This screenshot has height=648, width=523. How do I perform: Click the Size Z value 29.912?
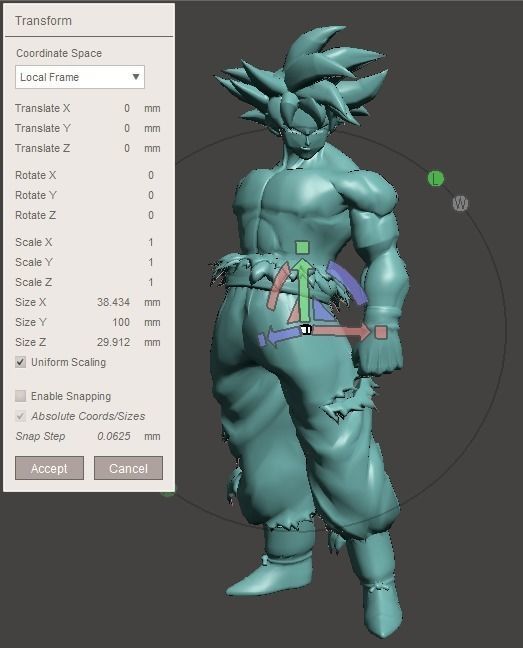(114, 342)
